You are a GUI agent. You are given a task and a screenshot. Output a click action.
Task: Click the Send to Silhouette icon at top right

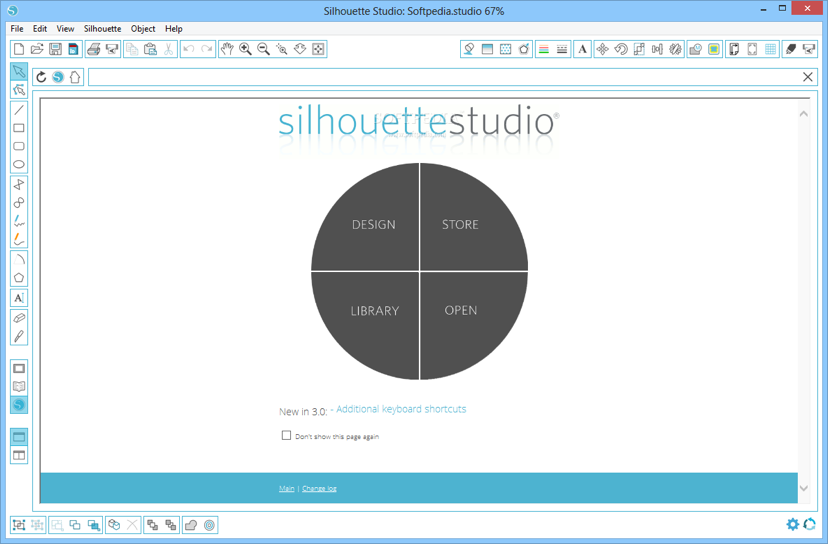[809, 49]
